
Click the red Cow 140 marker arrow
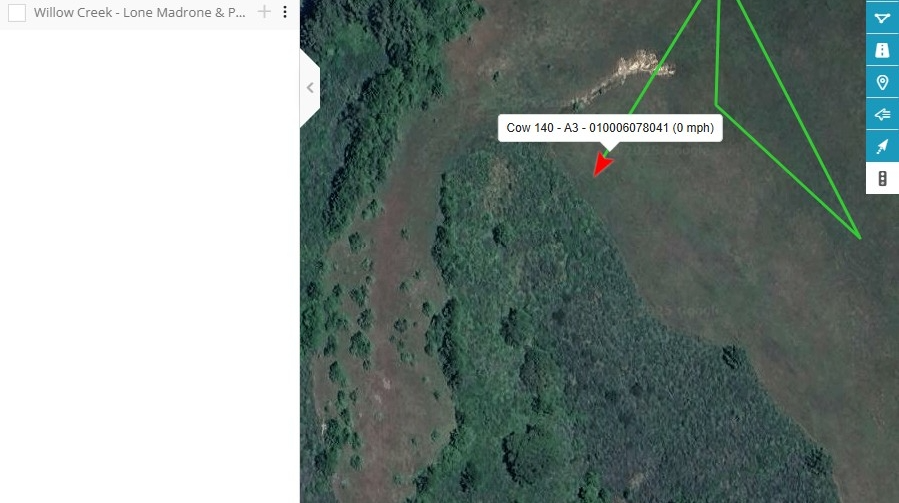click(601, 164)
